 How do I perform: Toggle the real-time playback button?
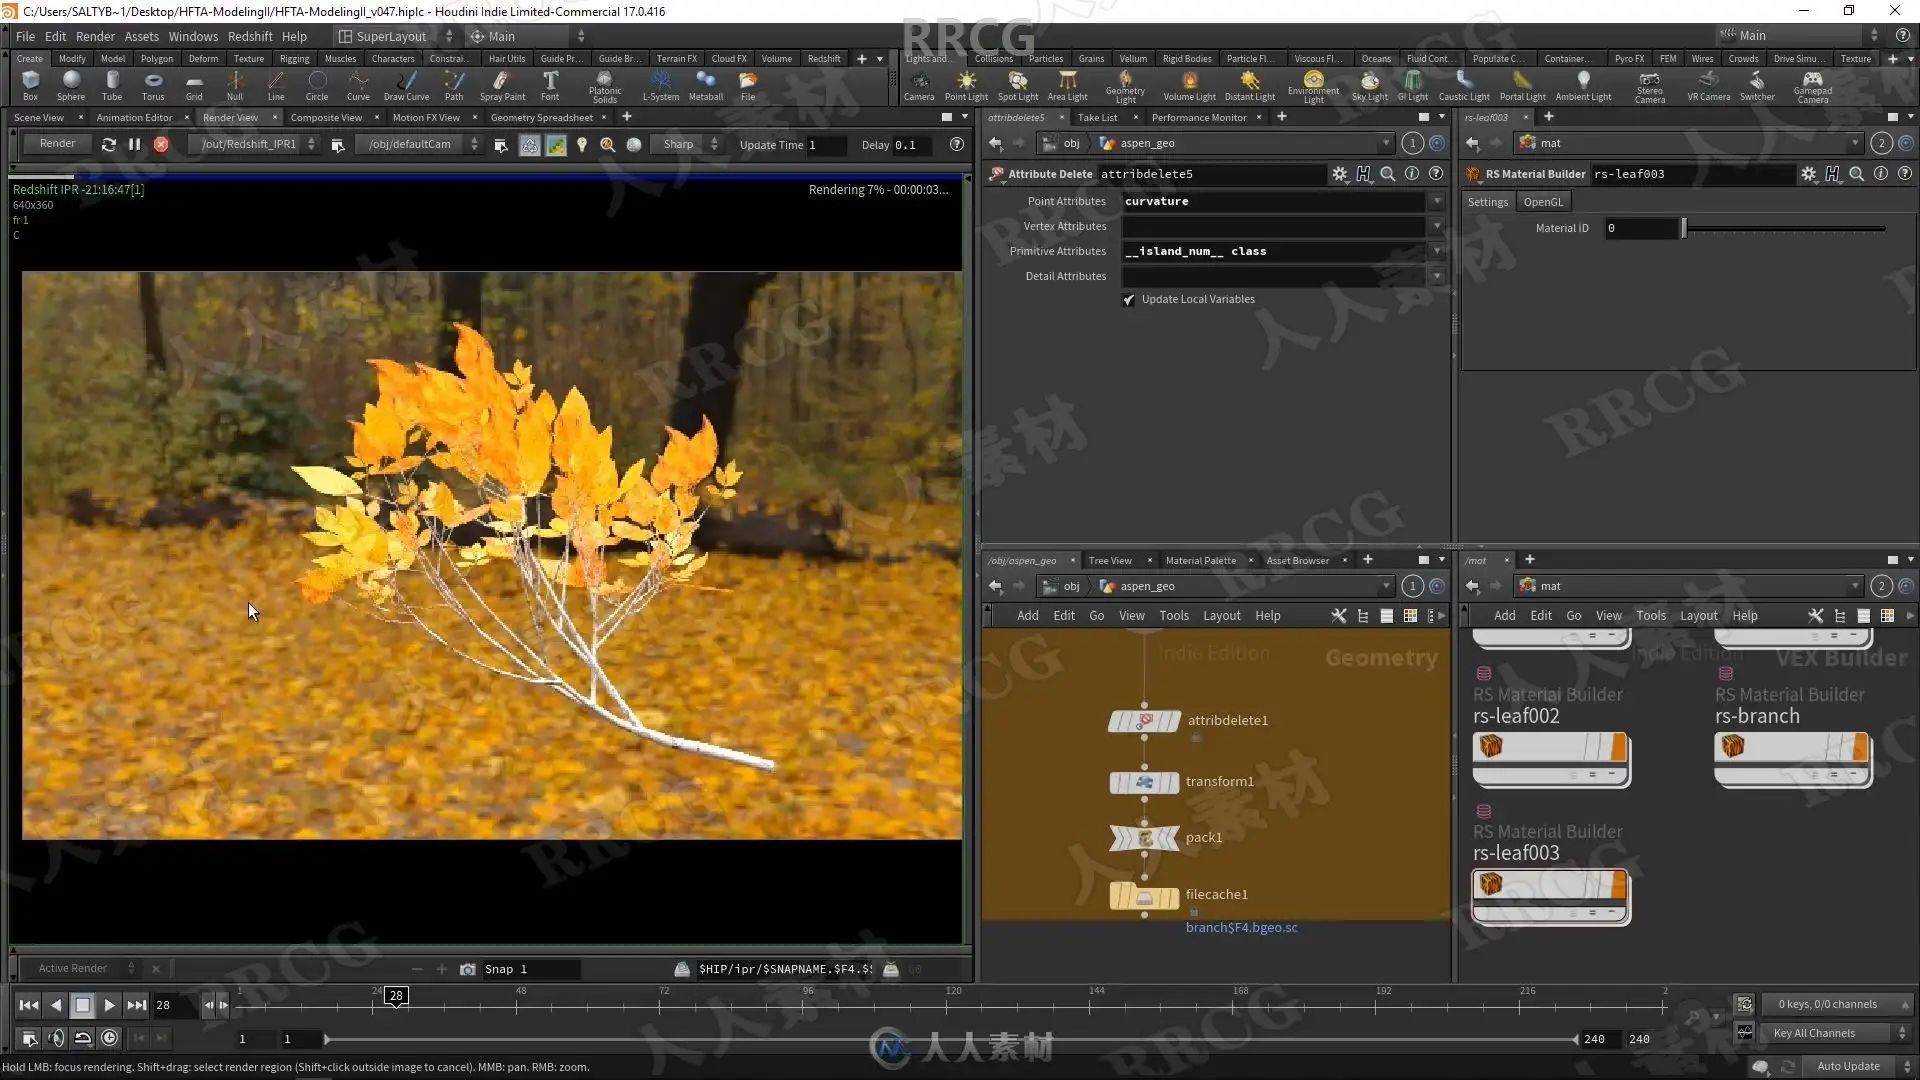point(109,1038)
